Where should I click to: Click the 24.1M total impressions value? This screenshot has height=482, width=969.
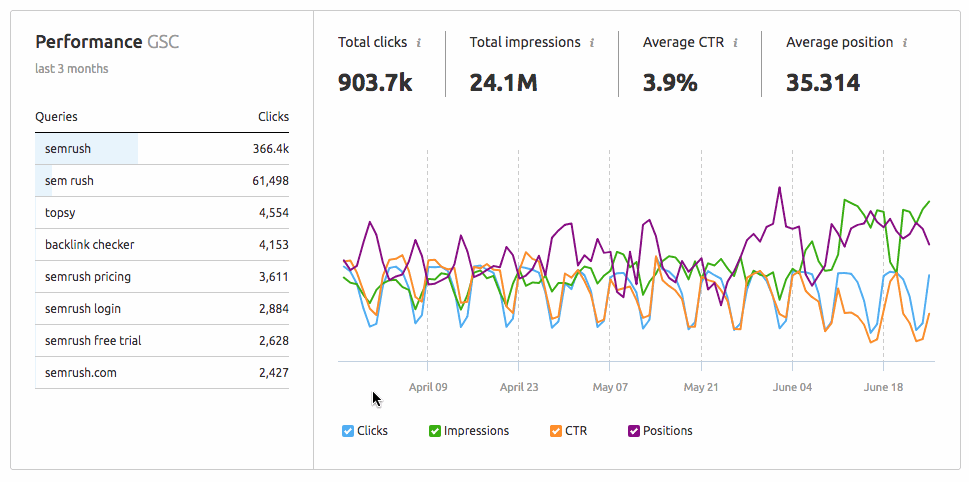pos(504,82)
